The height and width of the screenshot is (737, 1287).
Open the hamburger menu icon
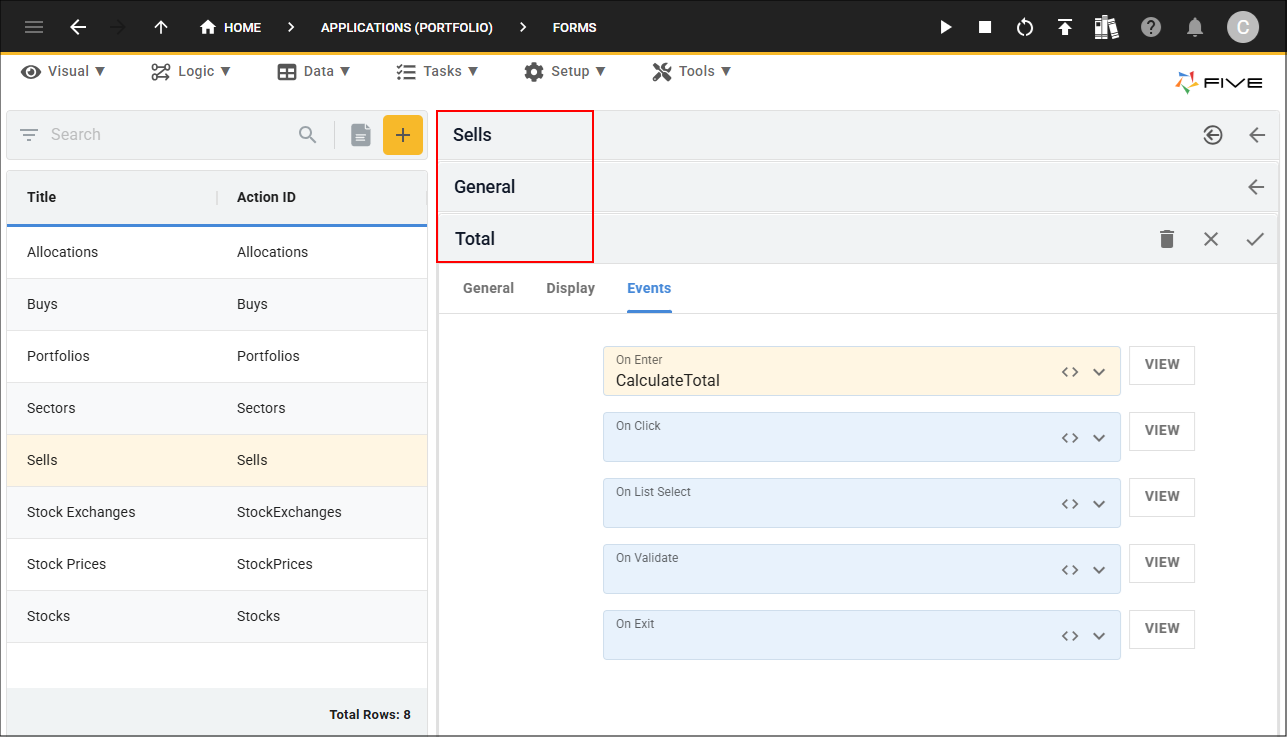(34, 27)
